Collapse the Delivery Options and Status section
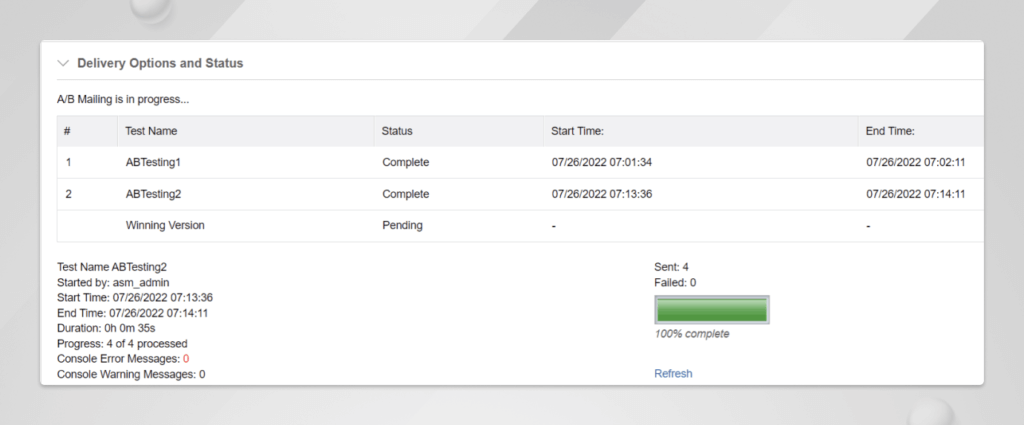The height and width of the screenshot is (425, 1024). 64,63
